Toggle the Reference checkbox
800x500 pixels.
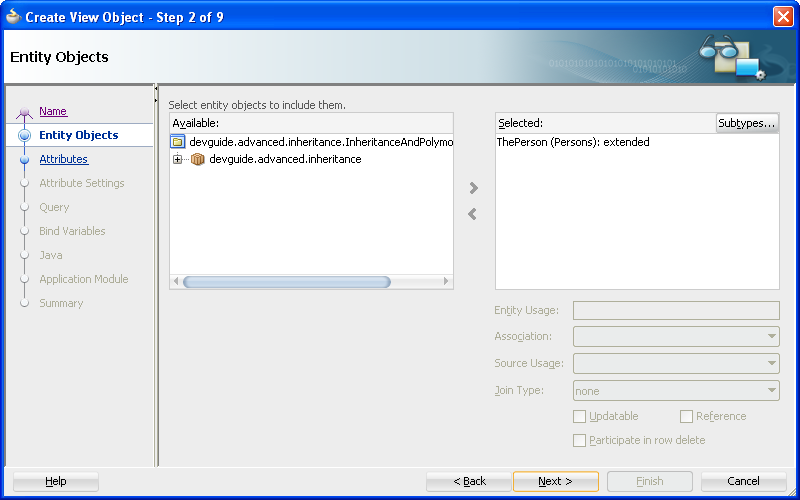[x=686, y=416]
